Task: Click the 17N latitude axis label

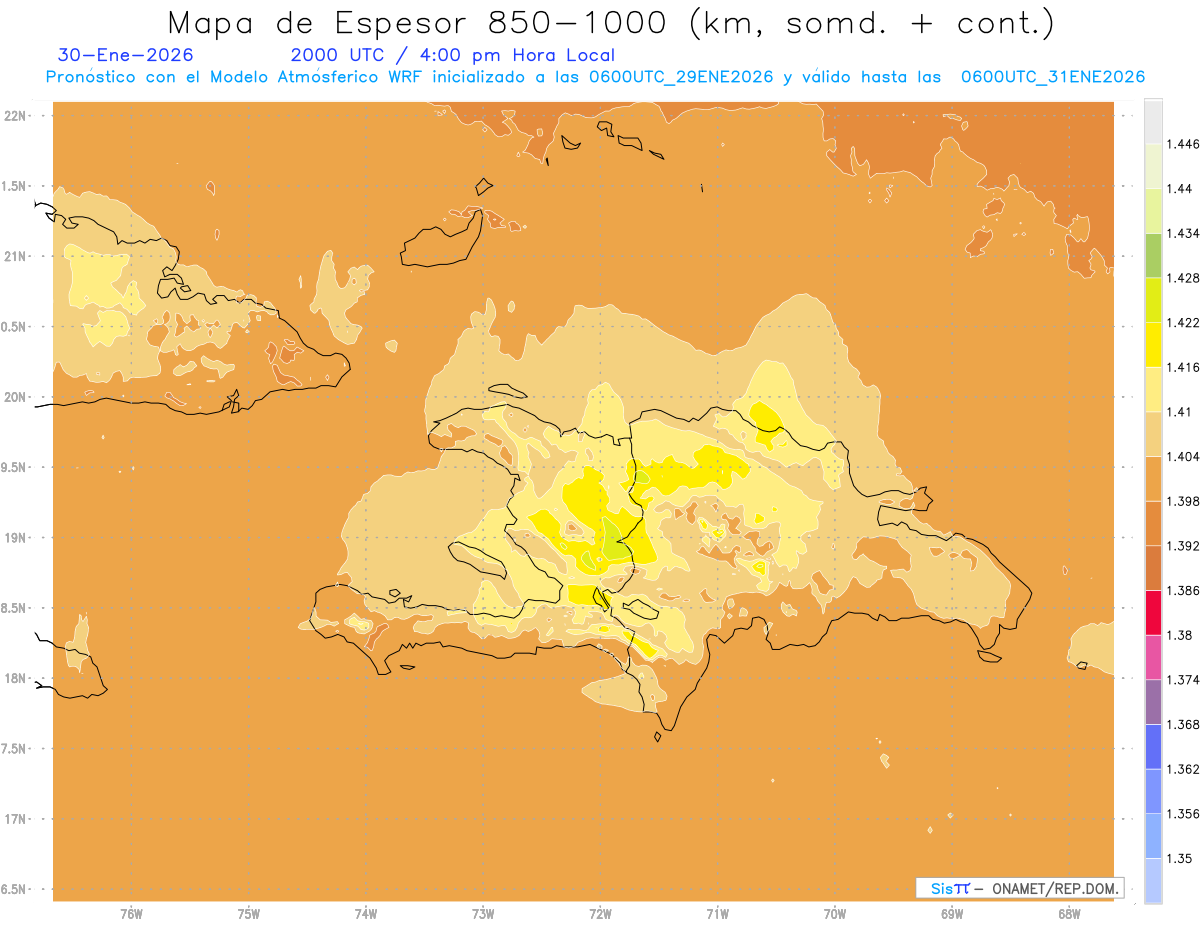Action: (x=17, y=819)
